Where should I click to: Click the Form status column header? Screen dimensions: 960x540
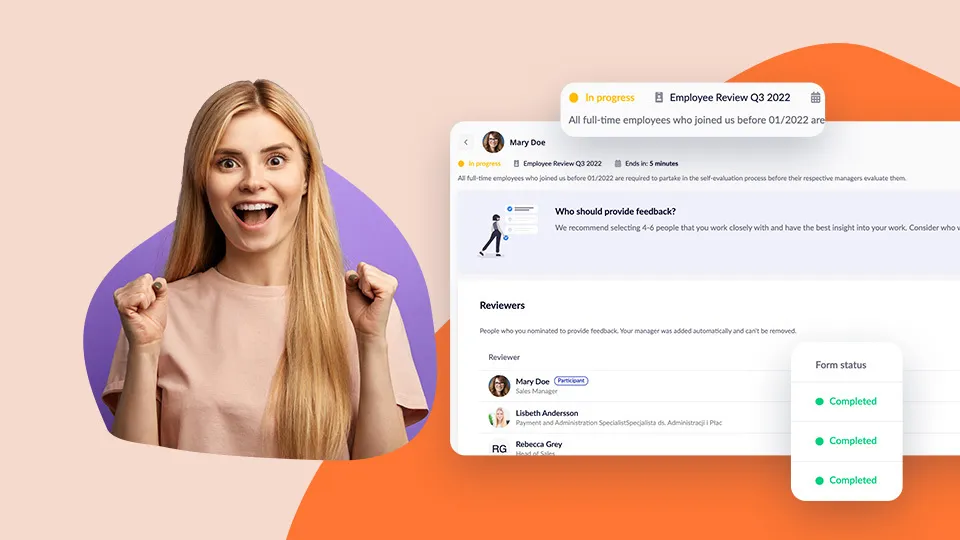pyautogui.click(x=841, y=365)
